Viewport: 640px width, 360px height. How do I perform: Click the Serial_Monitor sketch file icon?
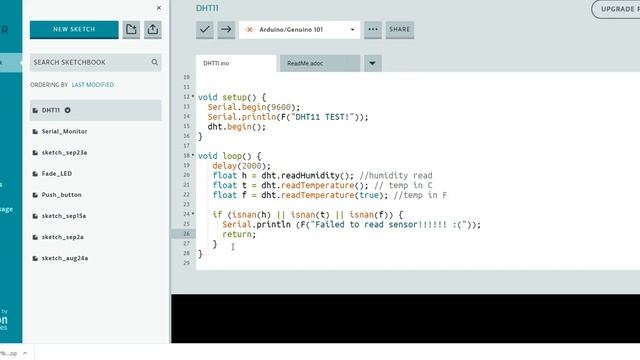coord(35,131)
